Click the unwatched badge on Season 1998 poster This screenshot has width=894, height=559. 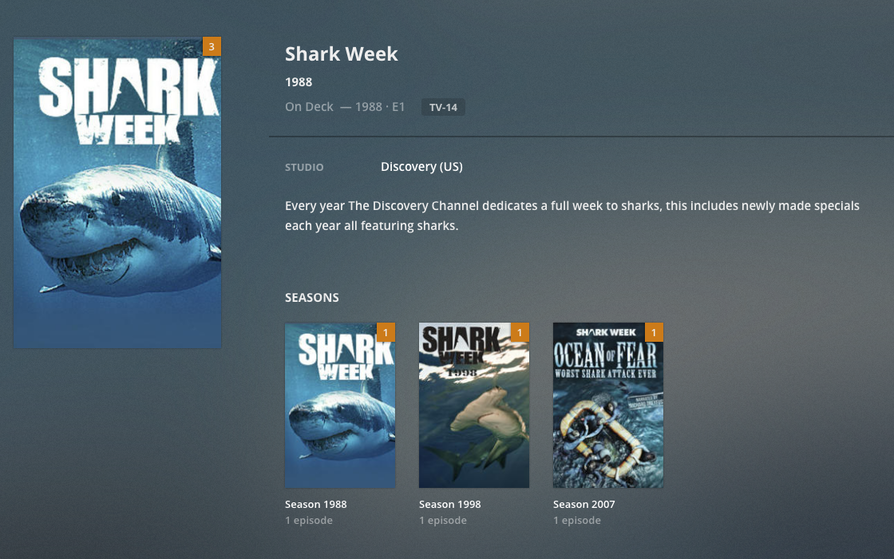click(x=519, y=333)
